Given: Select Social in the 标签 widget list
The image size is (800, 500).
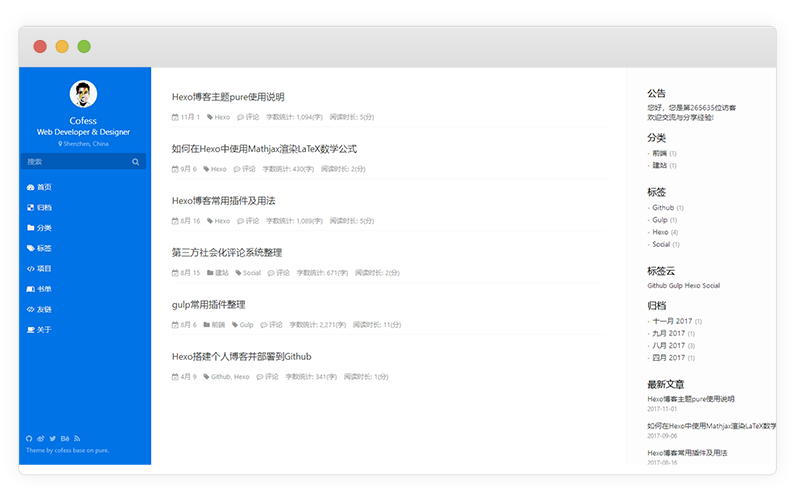Looking at the screenshot, I should (661, 244).
